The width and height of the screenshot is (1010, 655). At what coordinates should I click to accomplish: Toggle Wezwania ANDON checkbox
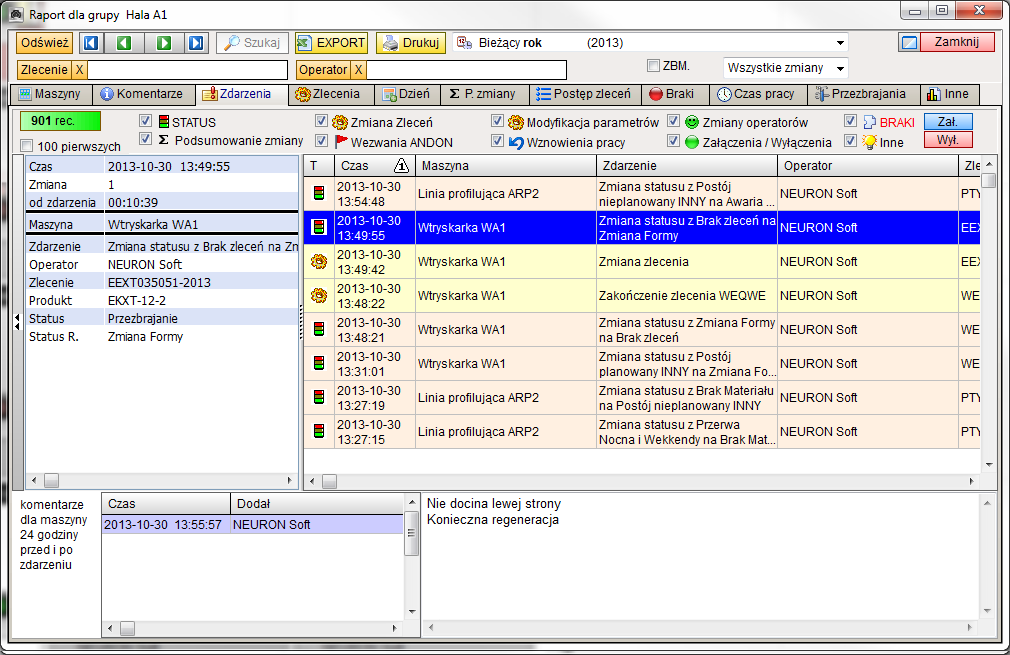click(321, 140)
